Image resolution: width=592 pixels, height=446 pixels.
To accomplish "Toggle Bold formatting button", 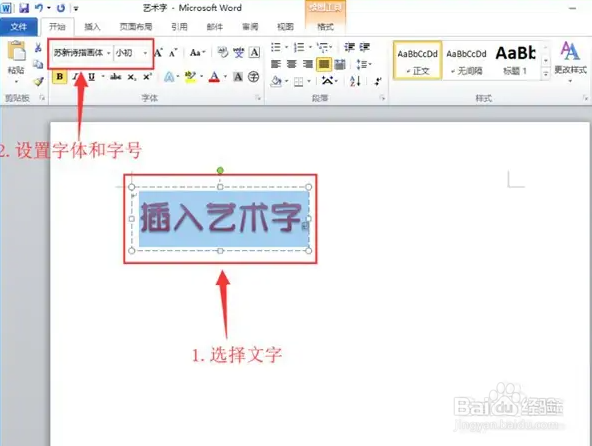I will coord(60,77).
